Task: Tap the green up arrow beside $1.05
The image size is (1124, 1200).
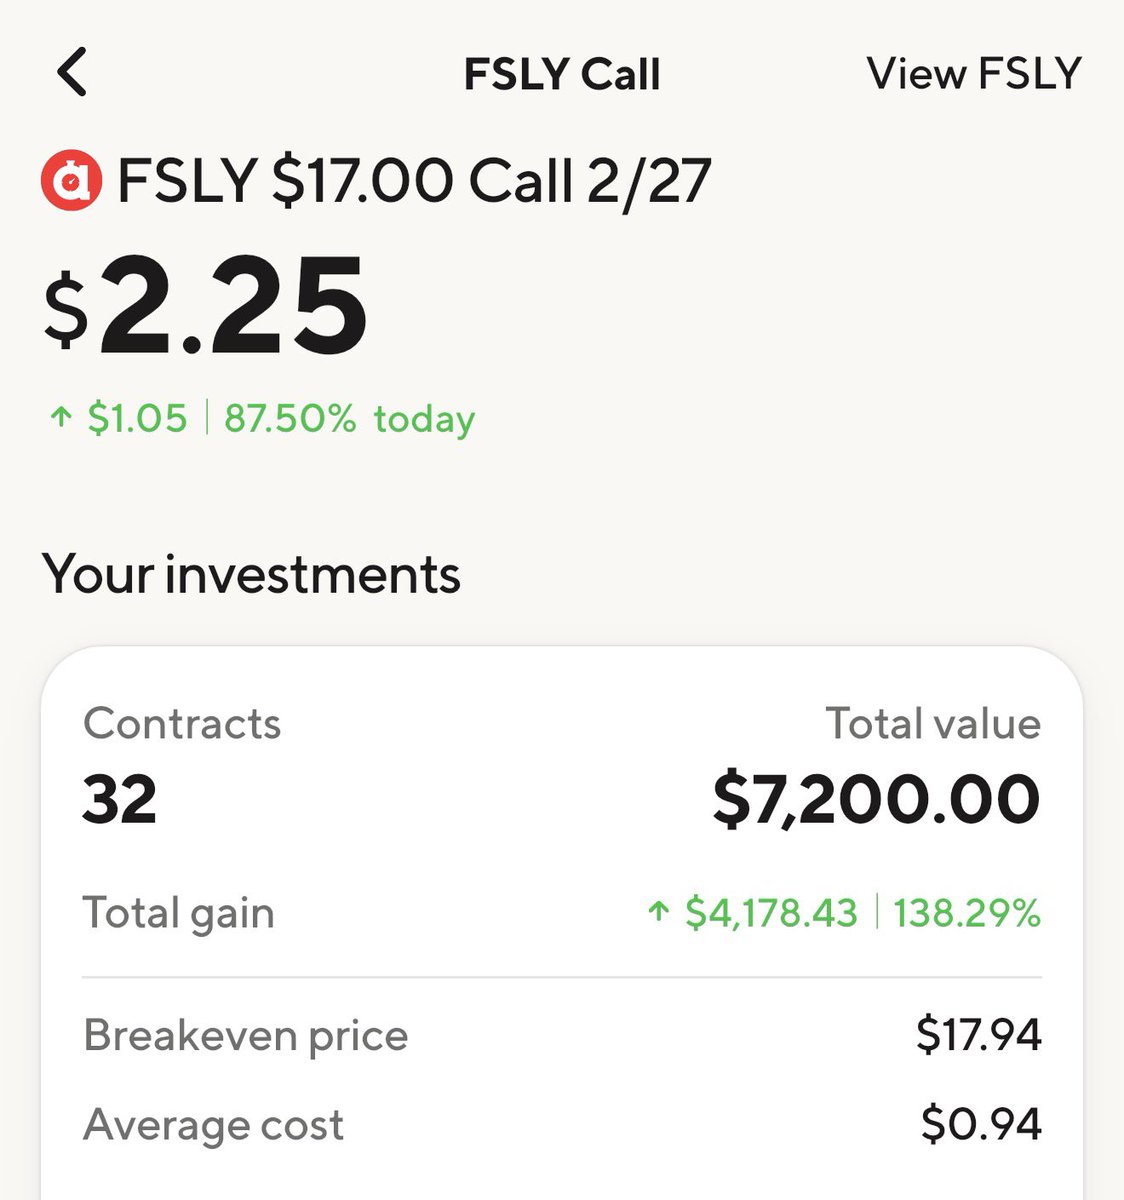Action: [x=61, y=418]
